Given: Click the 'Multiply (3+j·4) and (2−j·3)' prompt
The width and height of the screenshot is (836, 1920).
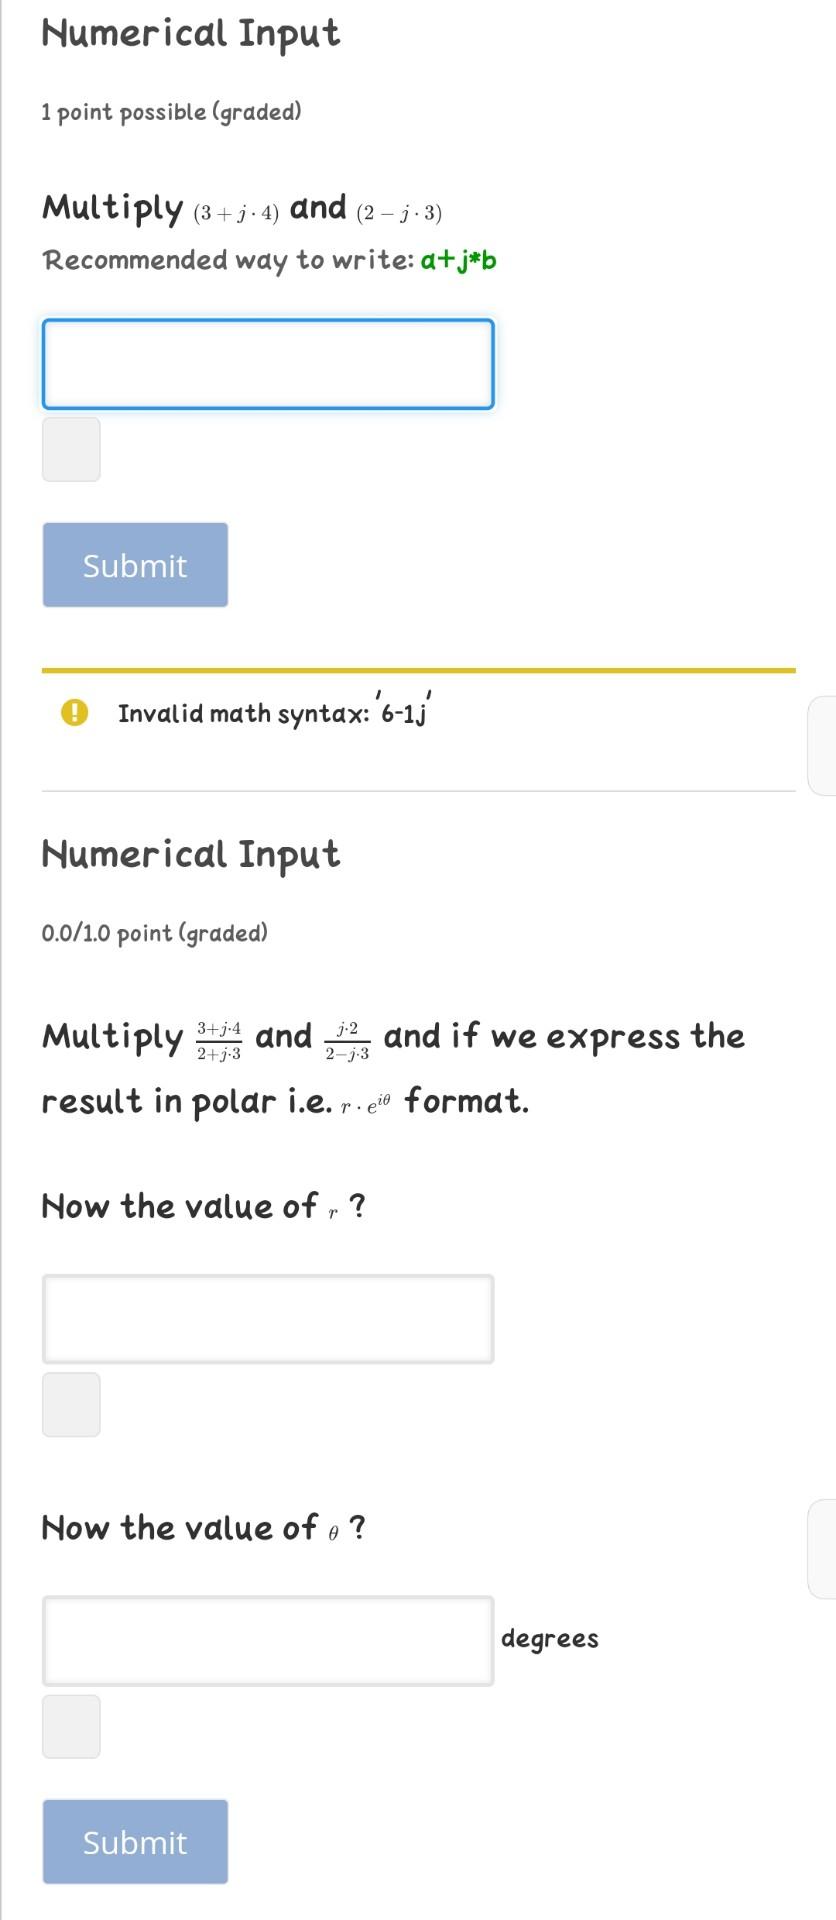Looking at the screenshot, I should click(243, 208).
